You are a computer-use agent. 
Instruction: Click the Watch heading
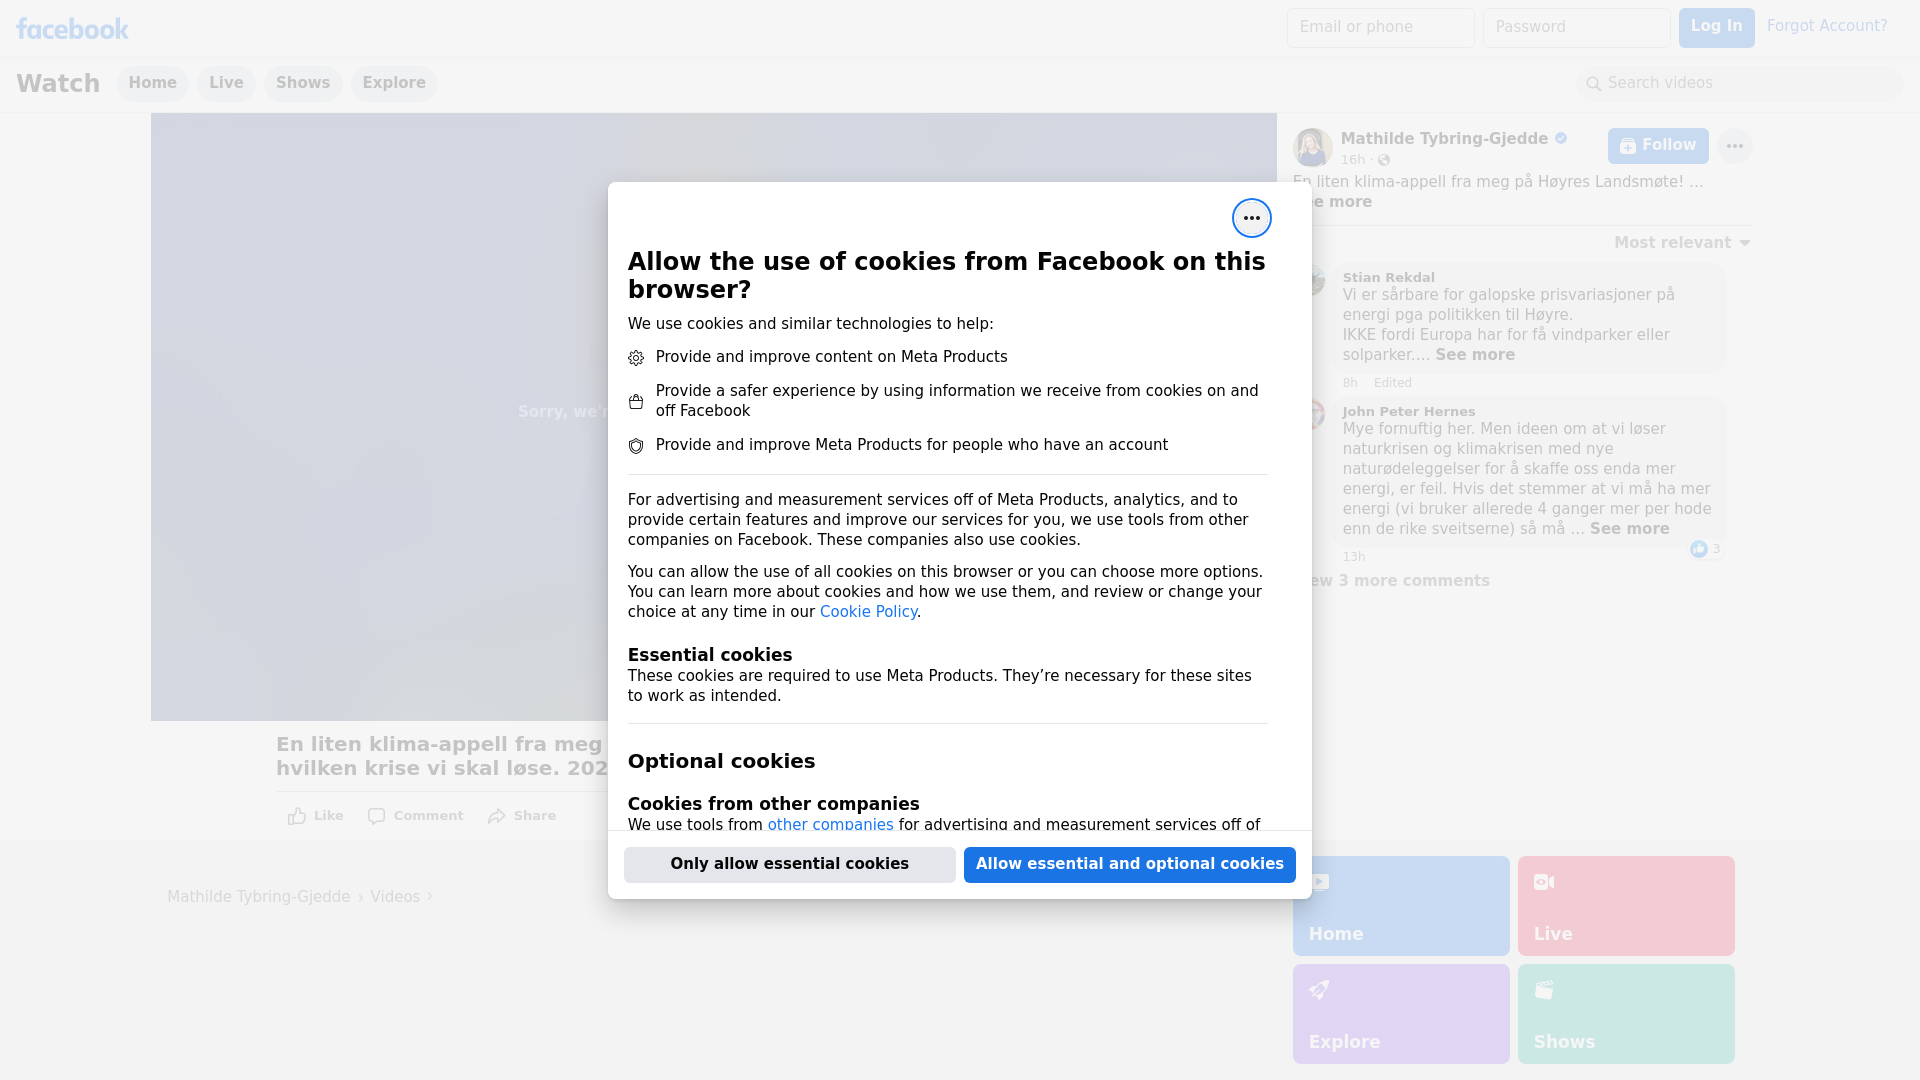point(58,84)
